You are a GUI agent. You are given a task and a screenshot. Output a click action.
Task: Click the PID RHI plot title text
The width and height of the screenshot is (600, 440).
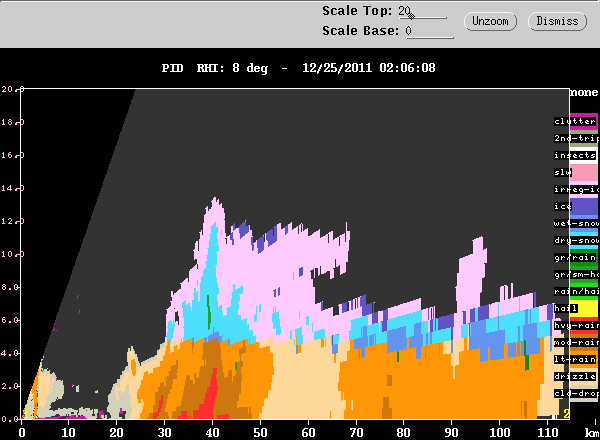pos(299,68)
